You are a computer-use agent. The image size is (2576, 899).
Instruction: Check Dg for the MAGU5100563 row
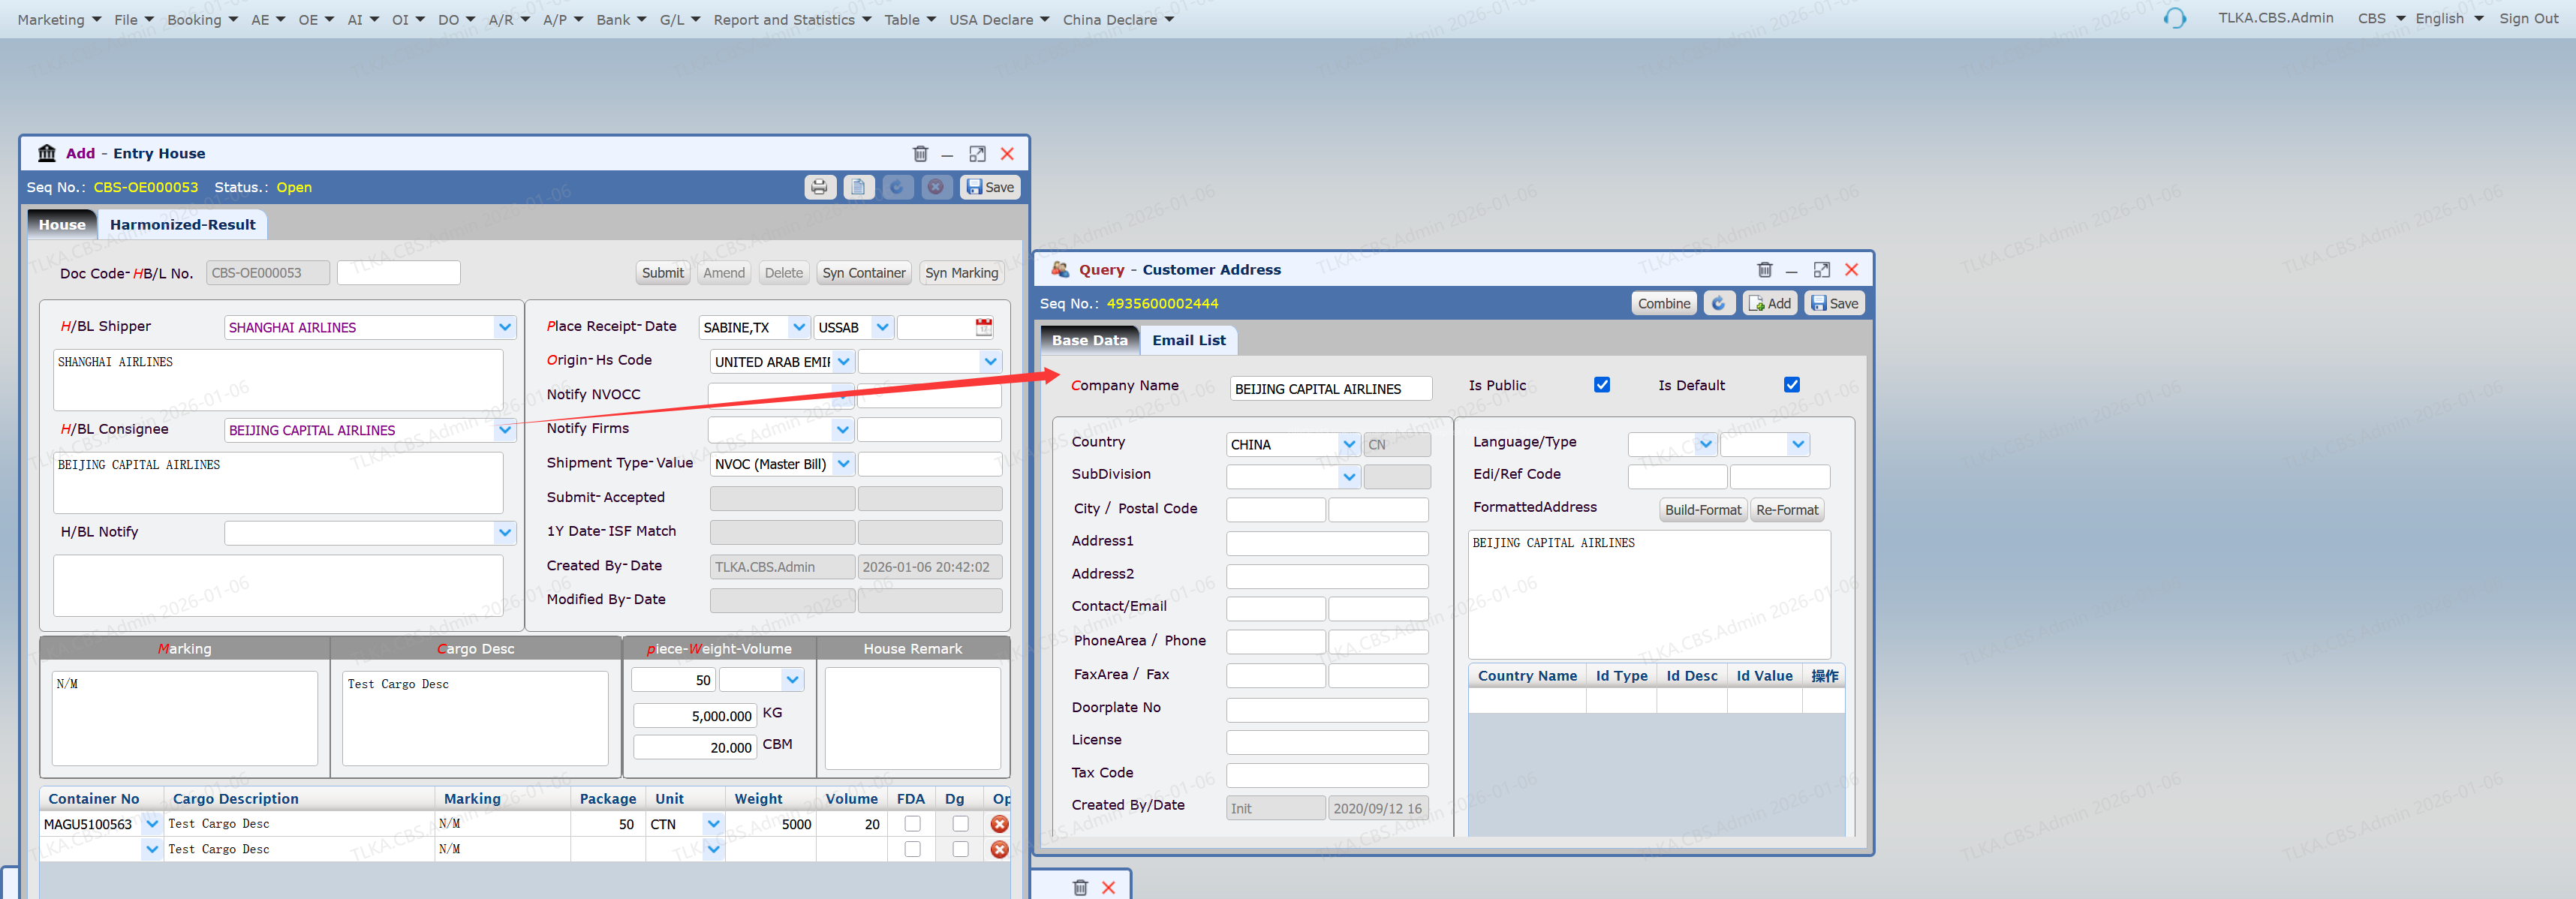(960, 824)
